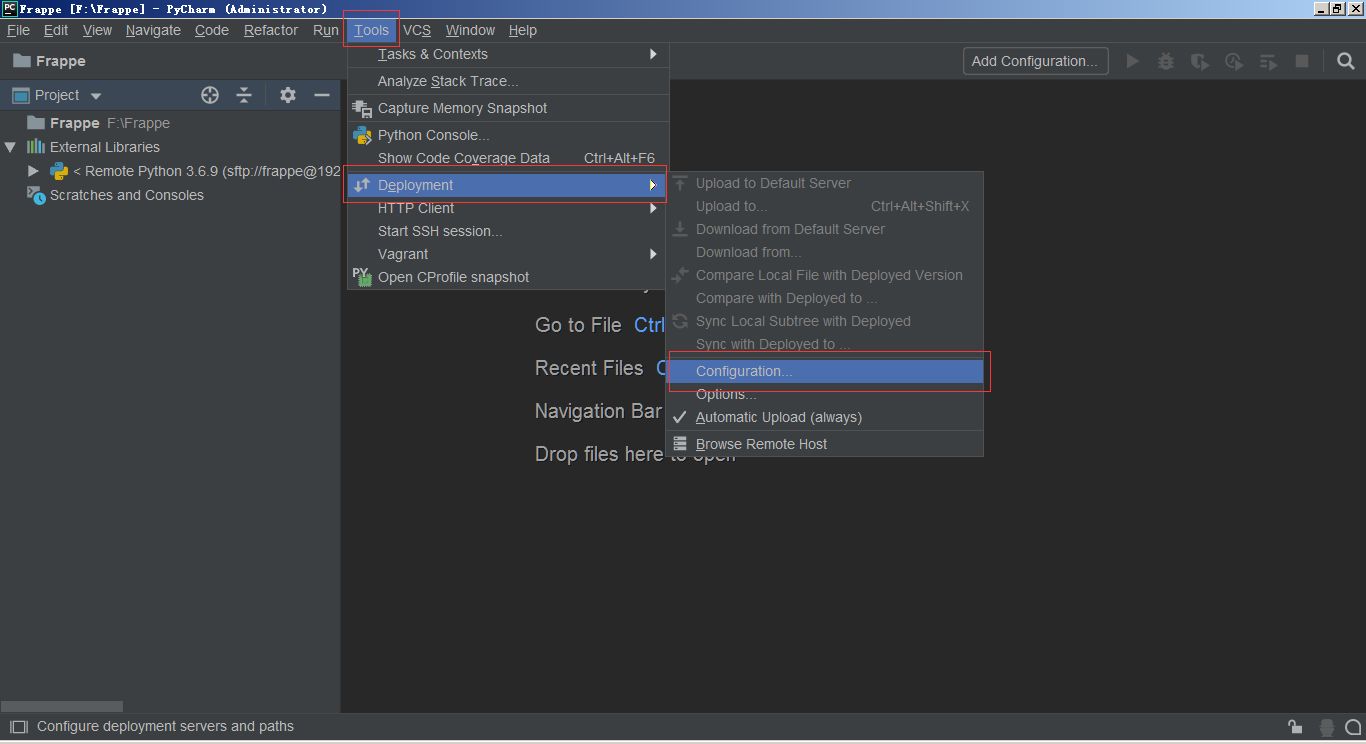Viewport: 1366px width, 744px height.
Task: Choose Browse Remote Host
Action: click(825, 444)
